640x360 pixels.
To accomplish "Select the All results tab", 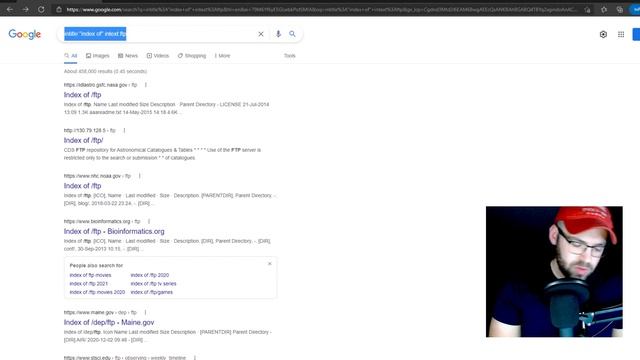I will [x=71, y=56].
